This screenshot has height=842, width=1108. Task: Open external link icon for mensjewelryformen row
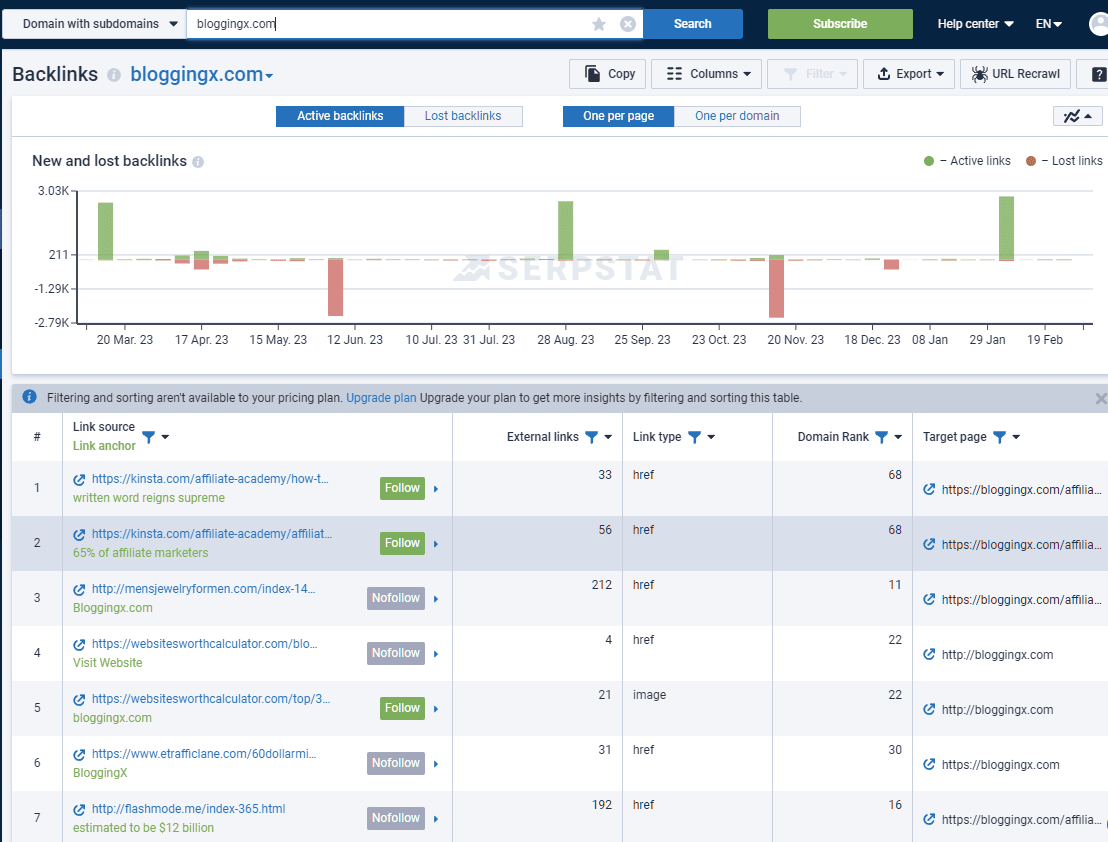[79, 590]
